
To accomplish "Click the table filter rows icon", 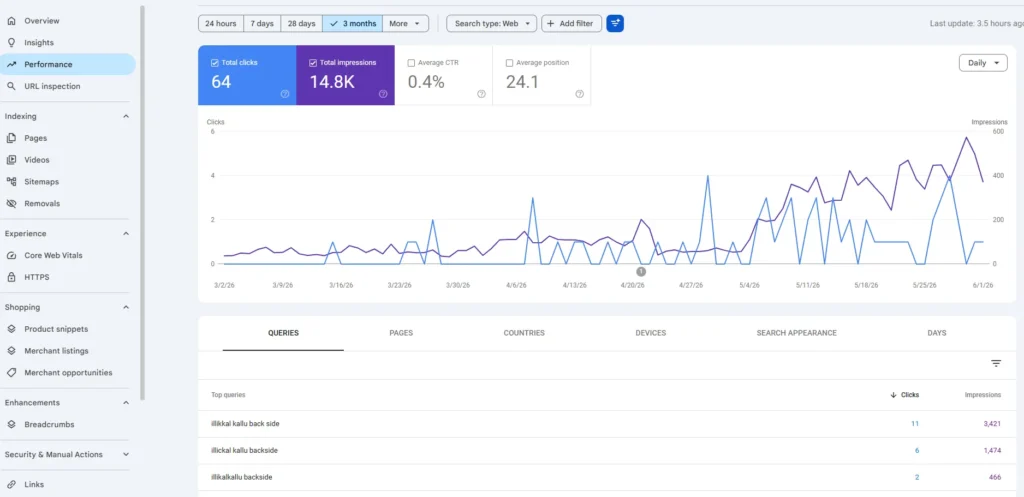I will (x=996, y=364).
